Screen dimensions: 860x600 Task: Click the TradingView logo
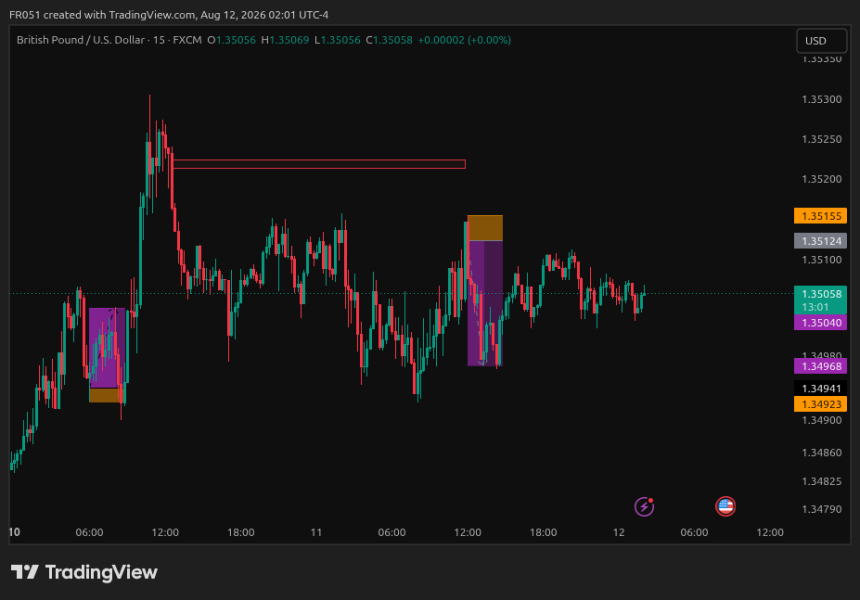coord(84,572)
